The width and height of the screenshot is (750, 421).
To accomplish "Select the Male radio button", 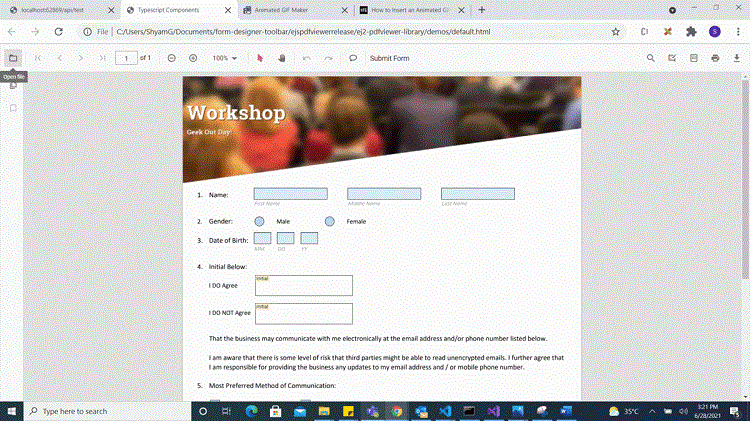I will coord(259,222).
